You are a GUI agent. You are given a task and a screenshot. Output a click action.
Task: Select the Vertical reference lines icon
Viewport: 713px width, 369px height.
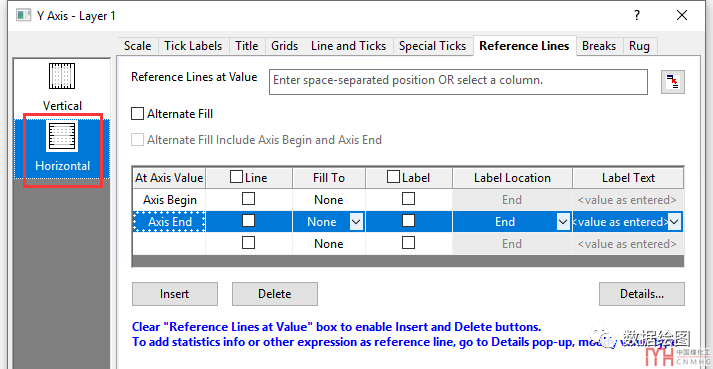coord(62,76)
